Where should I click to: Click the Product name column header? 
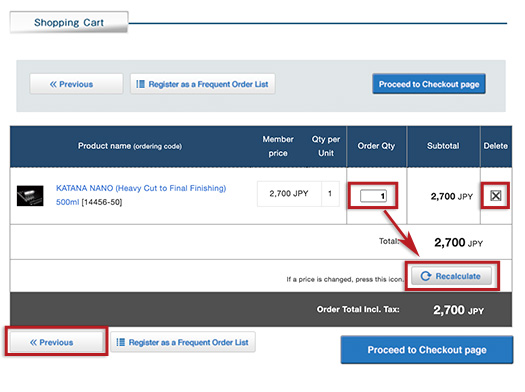130,146
